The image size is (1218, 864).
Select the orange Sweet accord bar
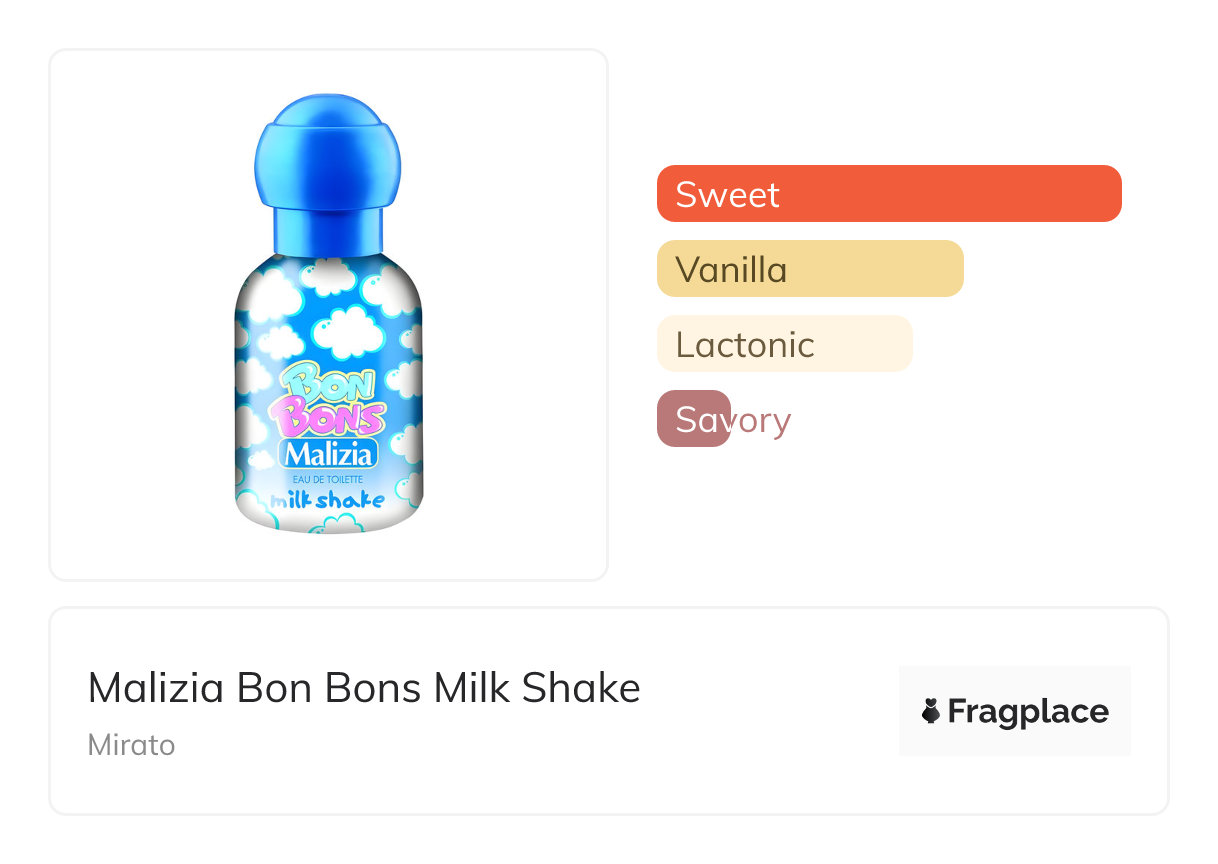(x=889, y=193)
